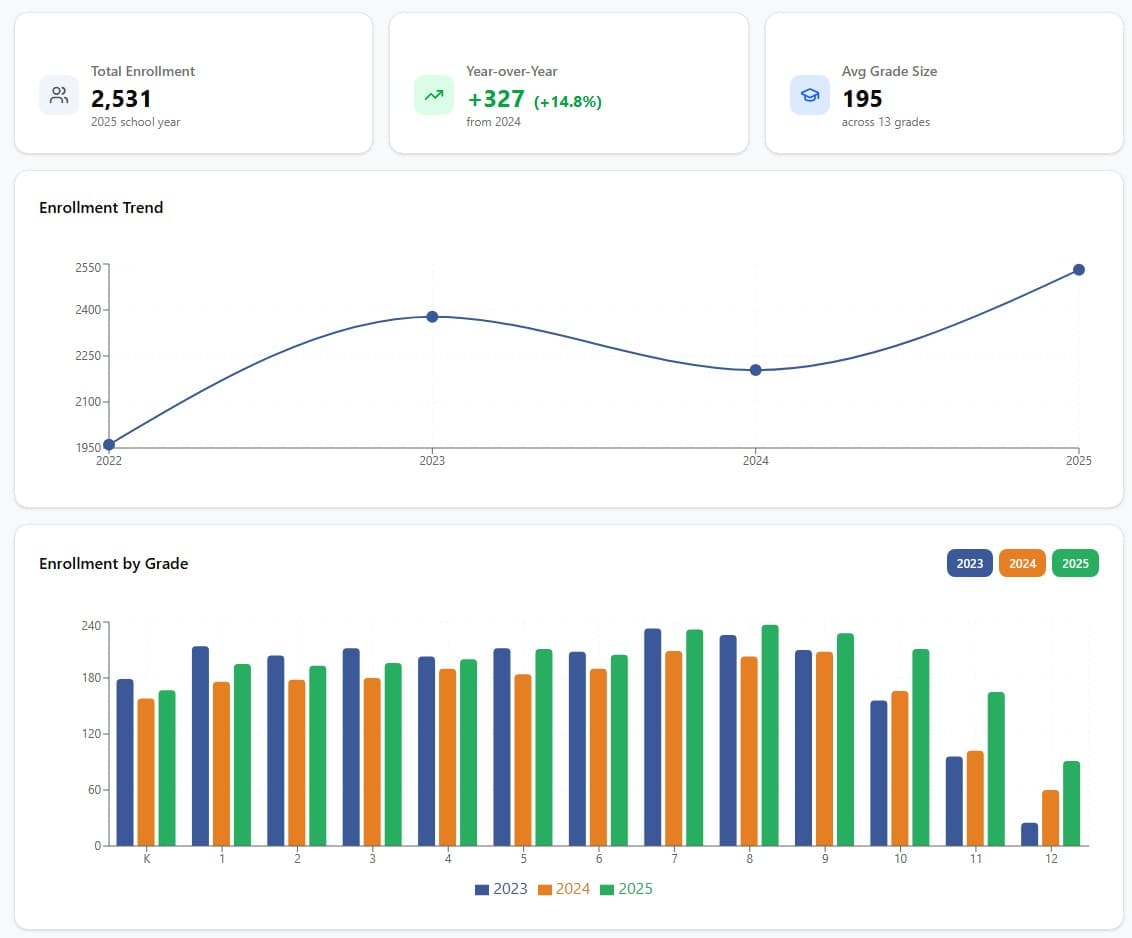The height and width of the screenshot is (938, 1132).
Task: Click the (+14.8%) percentage text
Action: pyautogui.click(x=567, y=101)
